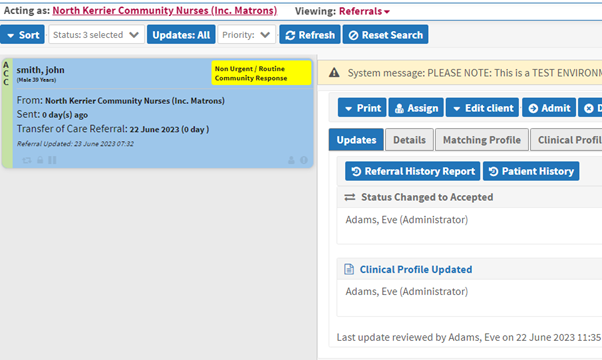Click the Clinical Profile Updated document icon
This screenshot has height=360, width=602.
coord(349,269)
